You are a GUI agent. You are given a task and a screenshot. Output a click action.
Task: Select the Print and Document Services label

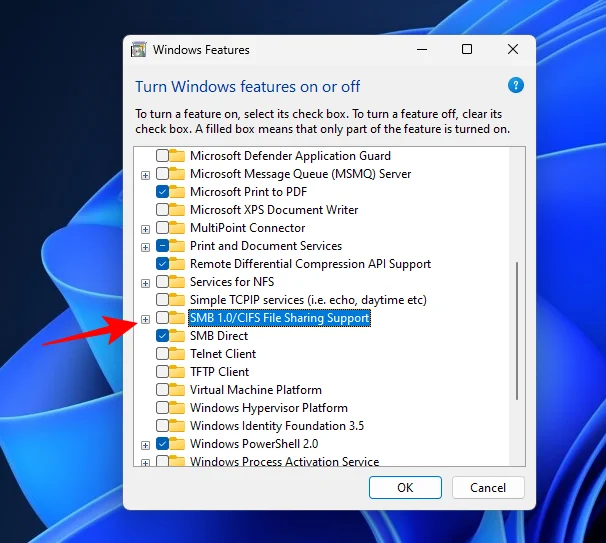click(266, 246)
